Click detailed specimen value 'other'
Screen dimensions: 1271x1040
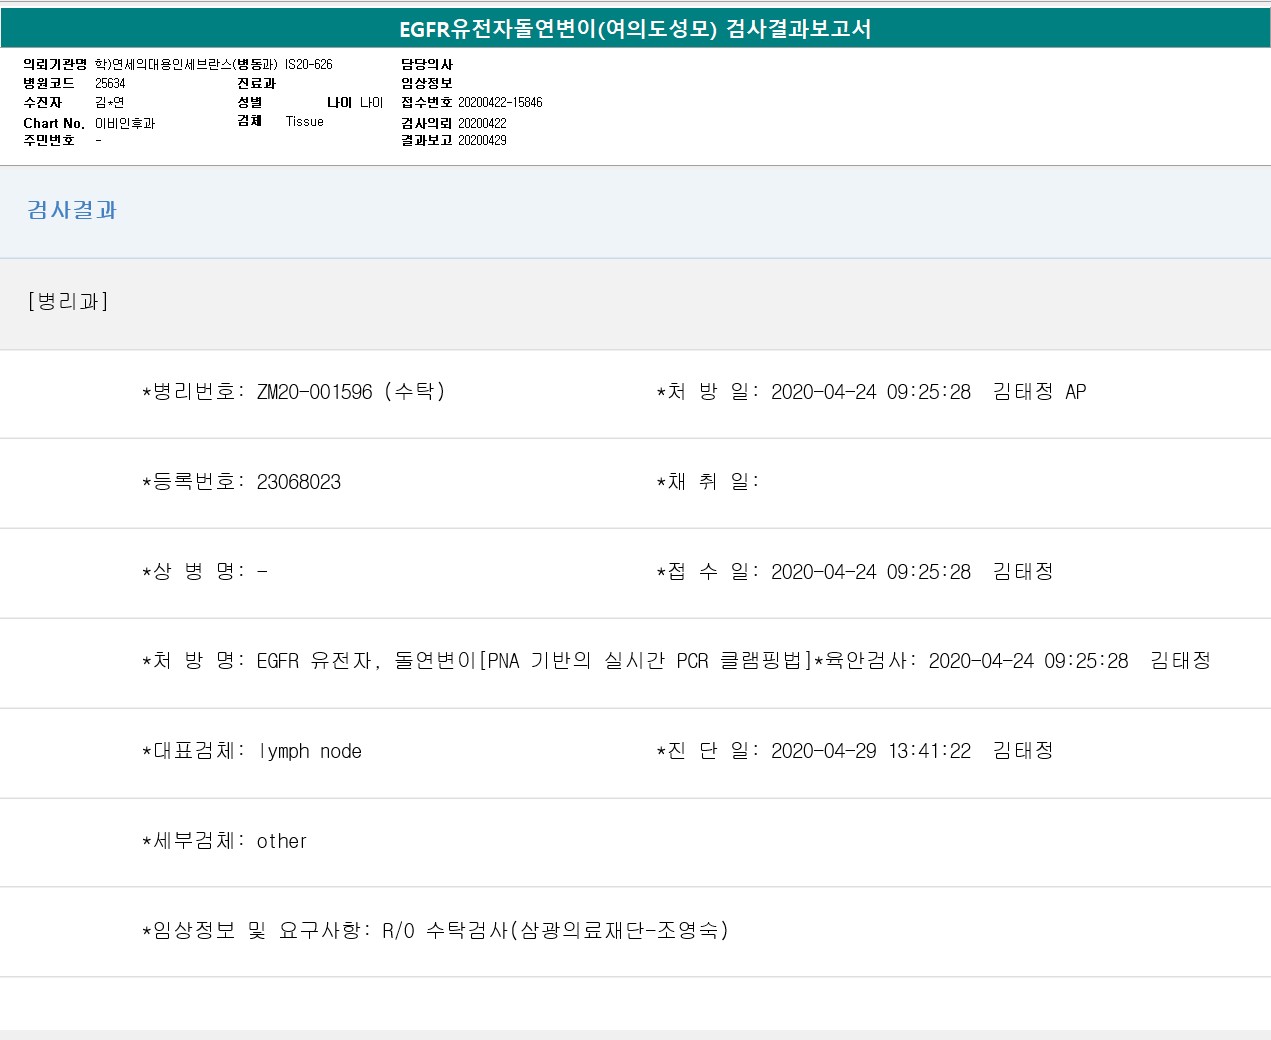[x=282, y=842]
